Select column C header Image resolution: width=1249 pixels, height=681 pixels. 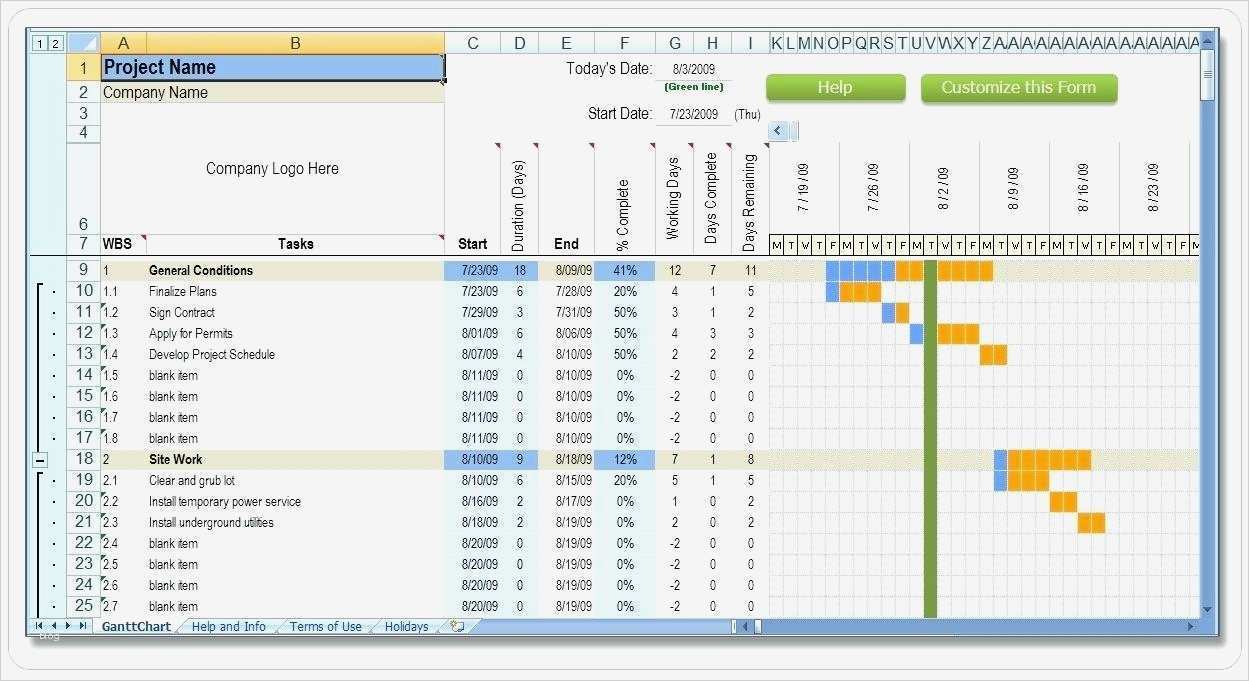tap(473, 43)
